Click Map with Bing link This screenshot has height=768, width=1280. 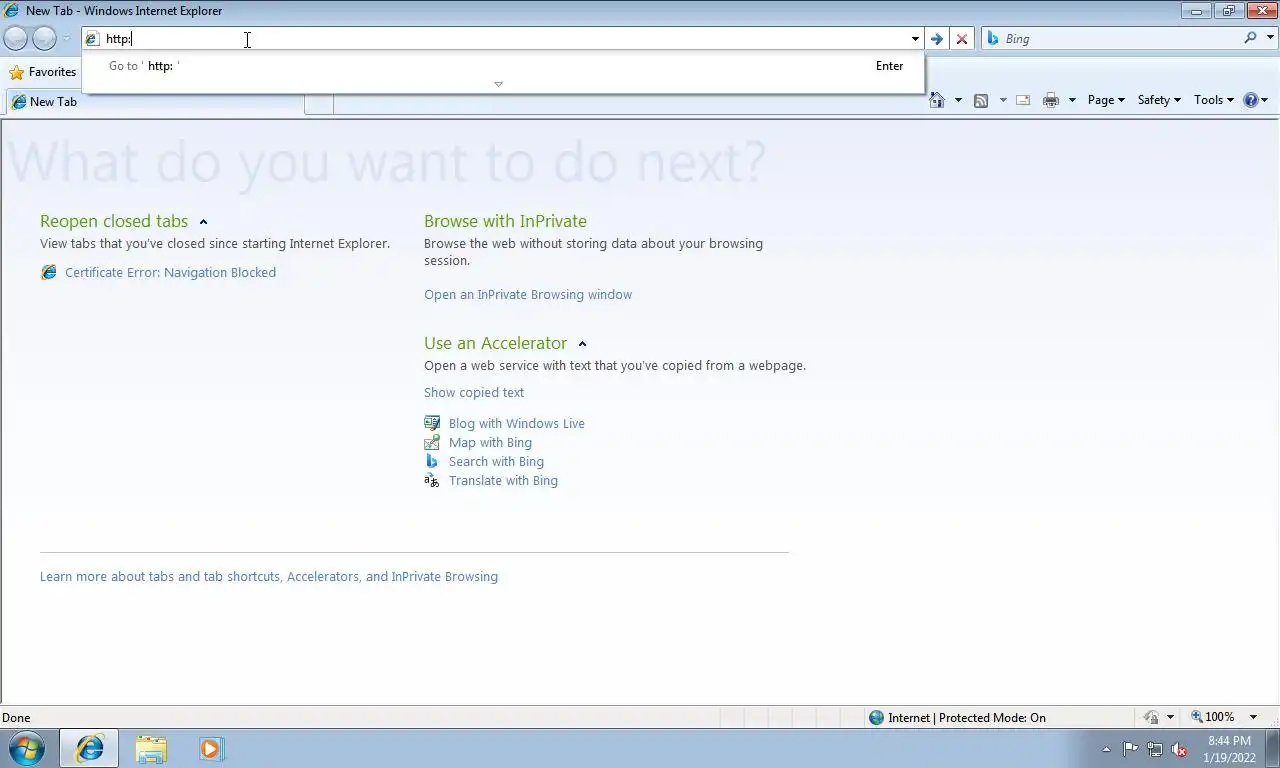tap(490, 442)
